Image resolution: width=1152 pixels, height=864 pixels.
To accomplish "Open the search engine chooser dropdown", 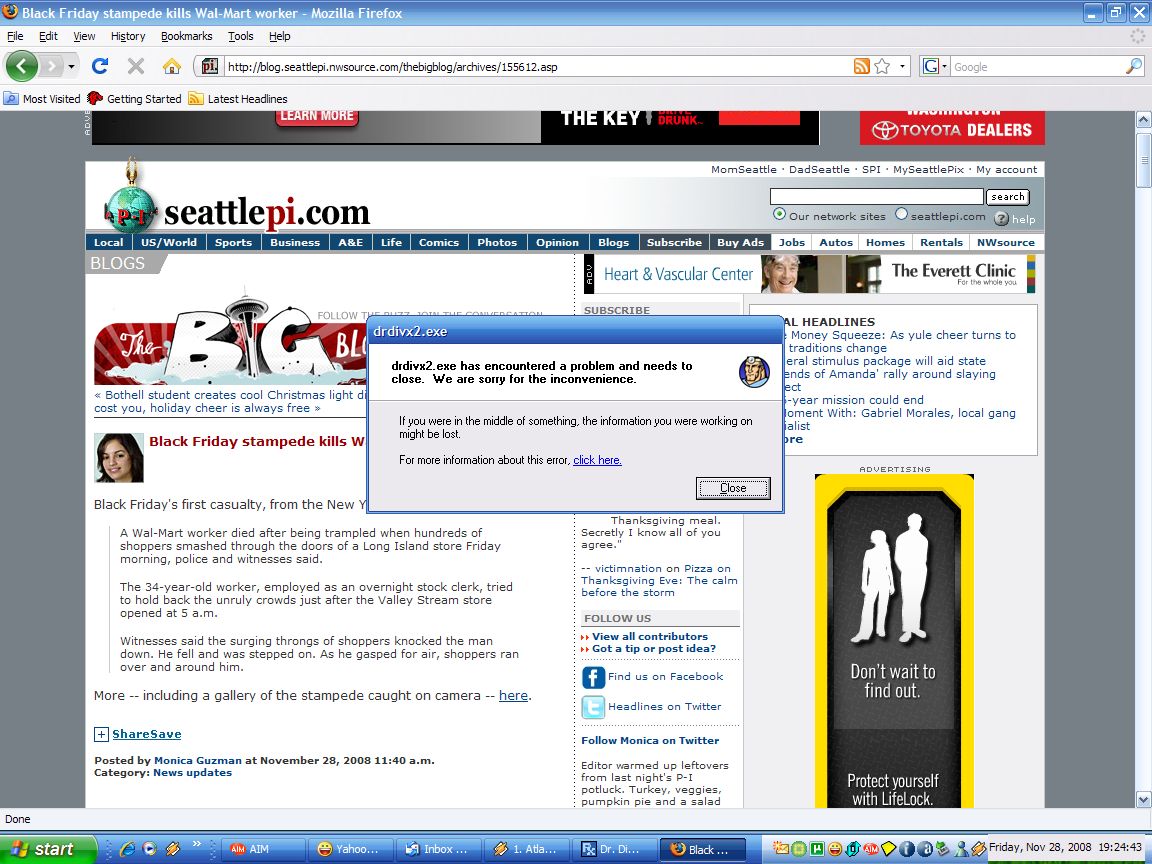I will pos(944,66).
